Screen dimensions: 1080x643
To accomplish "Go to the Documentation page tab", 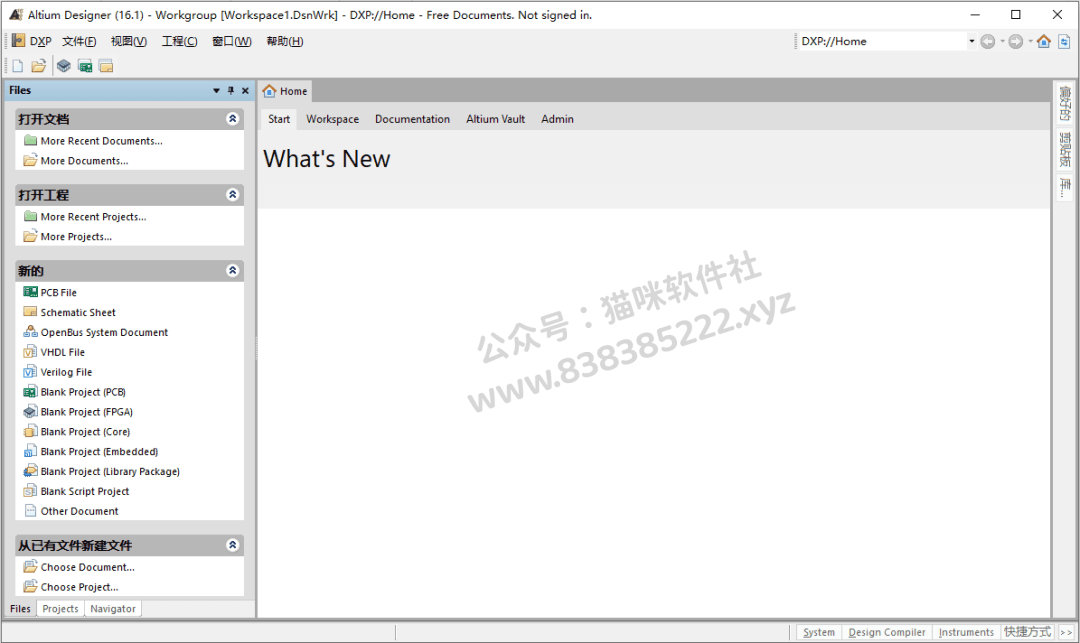I will [x=413, y=119].
